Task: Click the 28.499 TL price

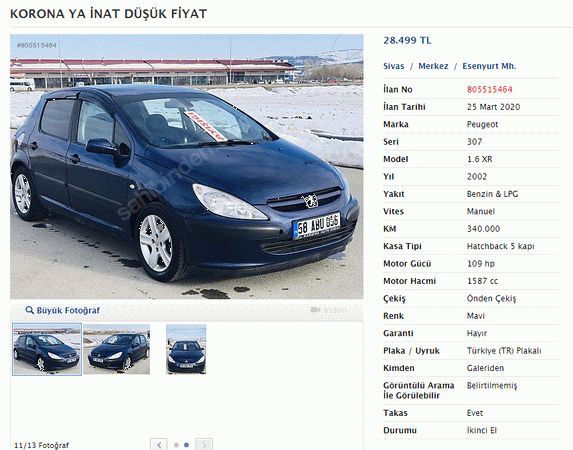Action: [407, 40]
